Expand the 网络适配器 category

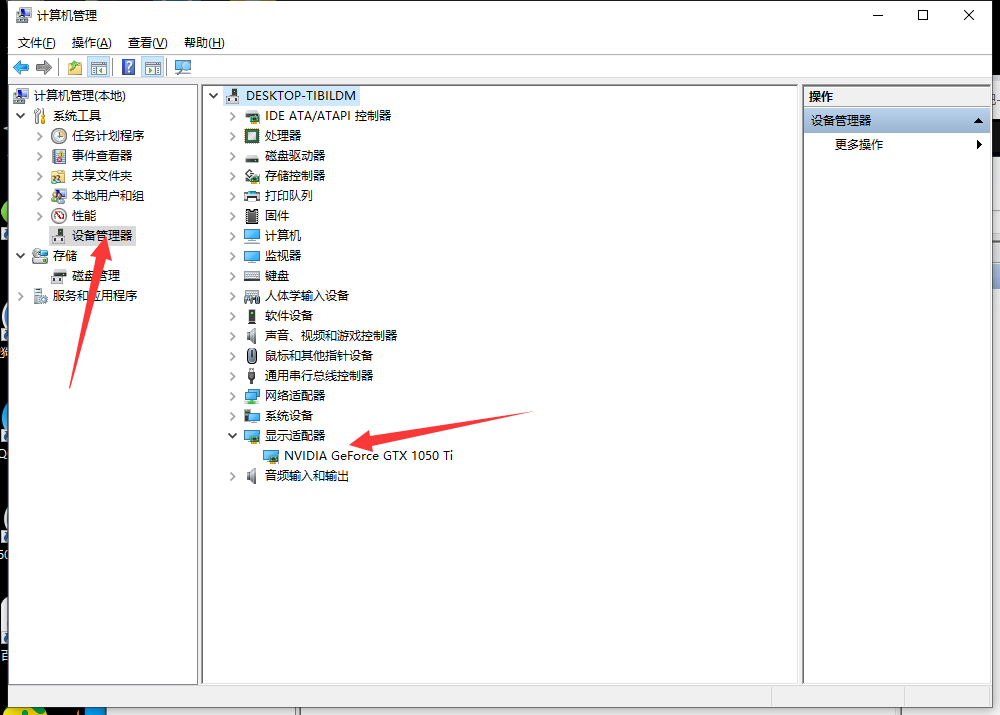pos(233,395)
